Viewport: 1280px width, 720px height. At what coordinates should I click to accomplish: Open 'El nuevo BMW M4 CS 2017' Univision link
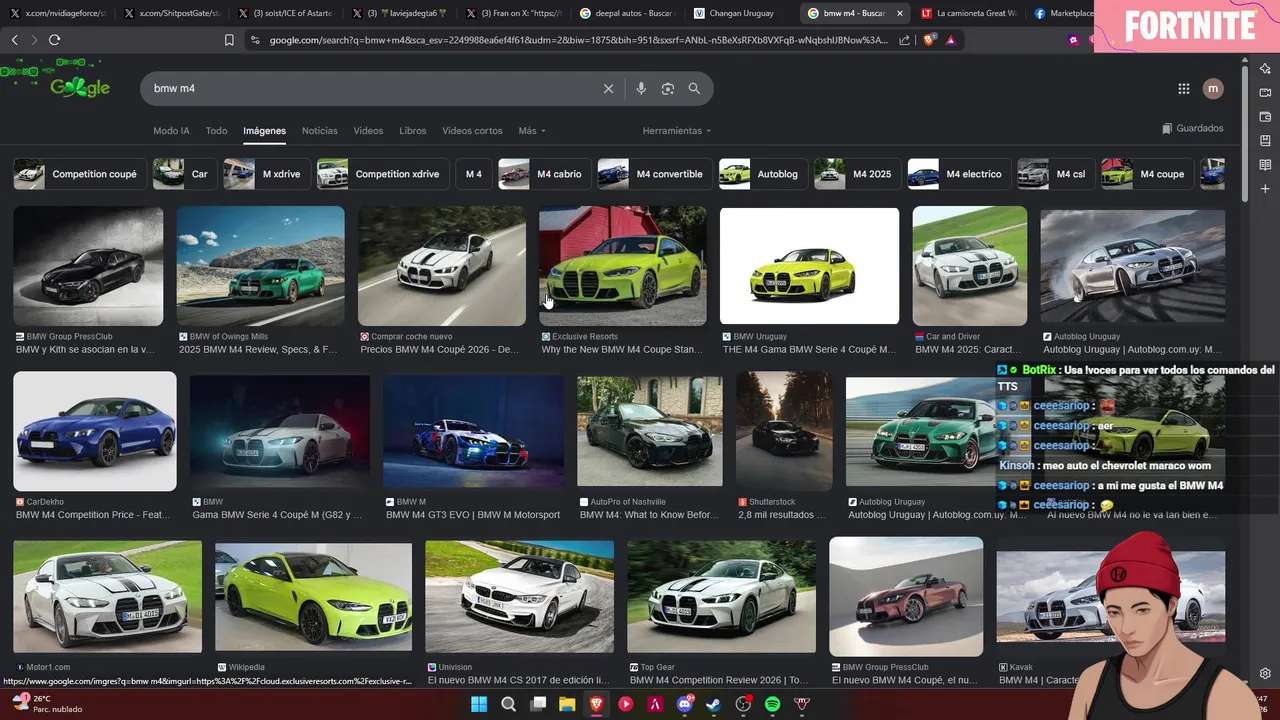coord(518,680)
